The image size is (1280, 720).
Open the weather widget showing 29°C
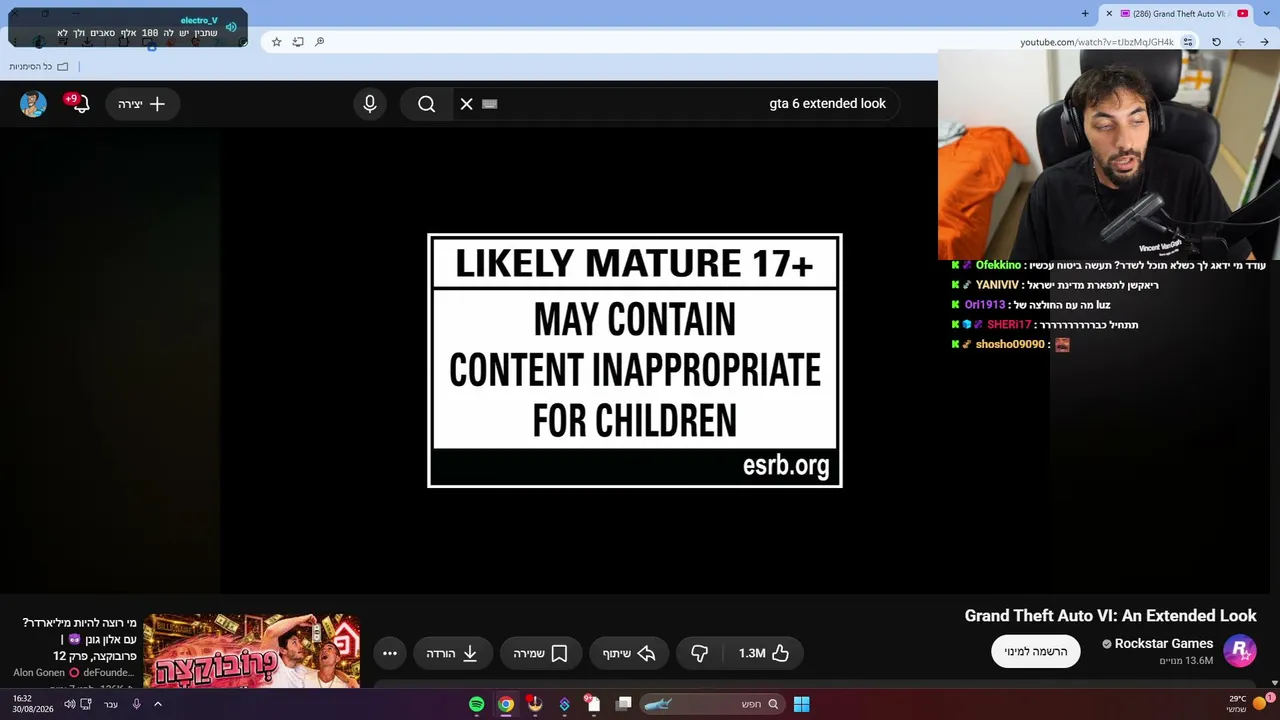(1248, 703)
